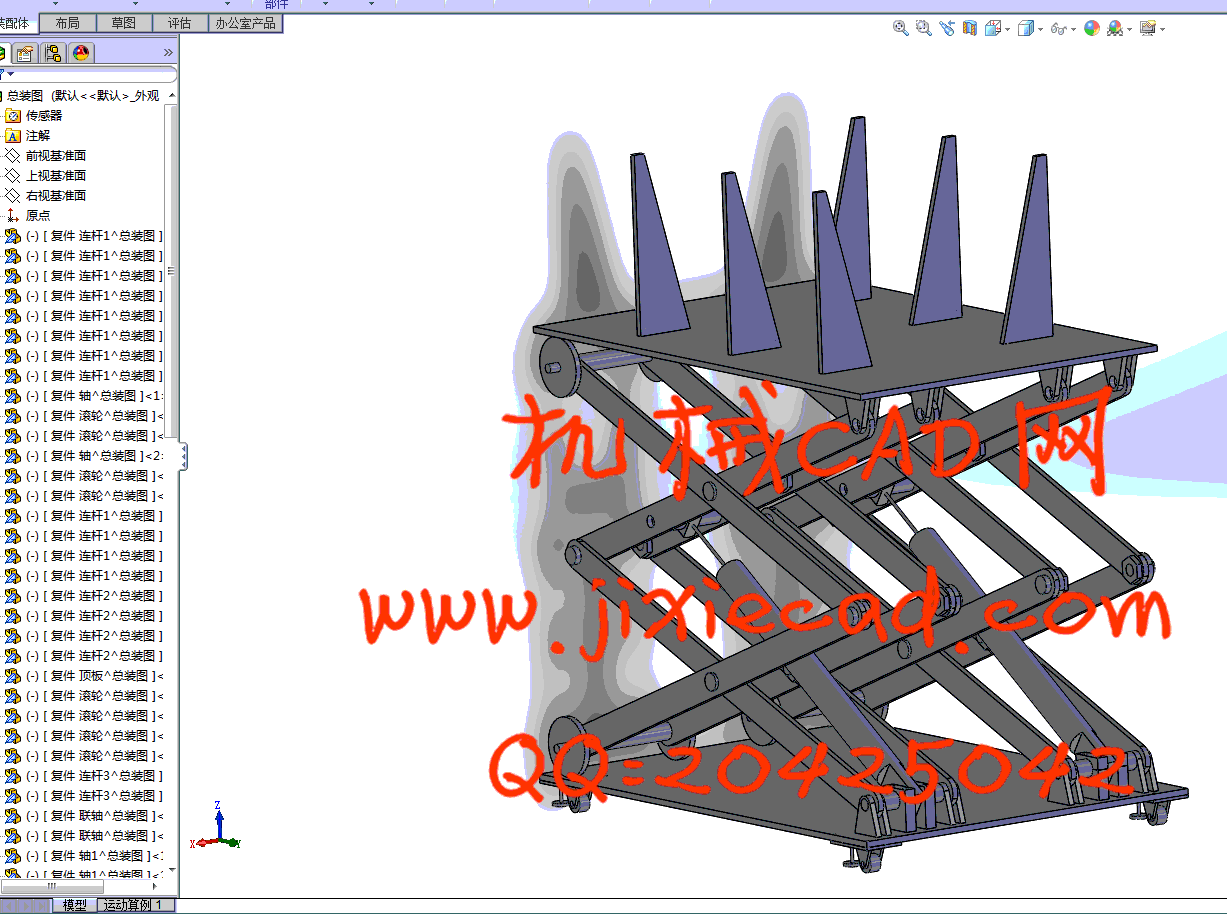This screenshot has height=914, width=1227.
Task: Click the green Y axis of the triad
Action: coord(231,843)
